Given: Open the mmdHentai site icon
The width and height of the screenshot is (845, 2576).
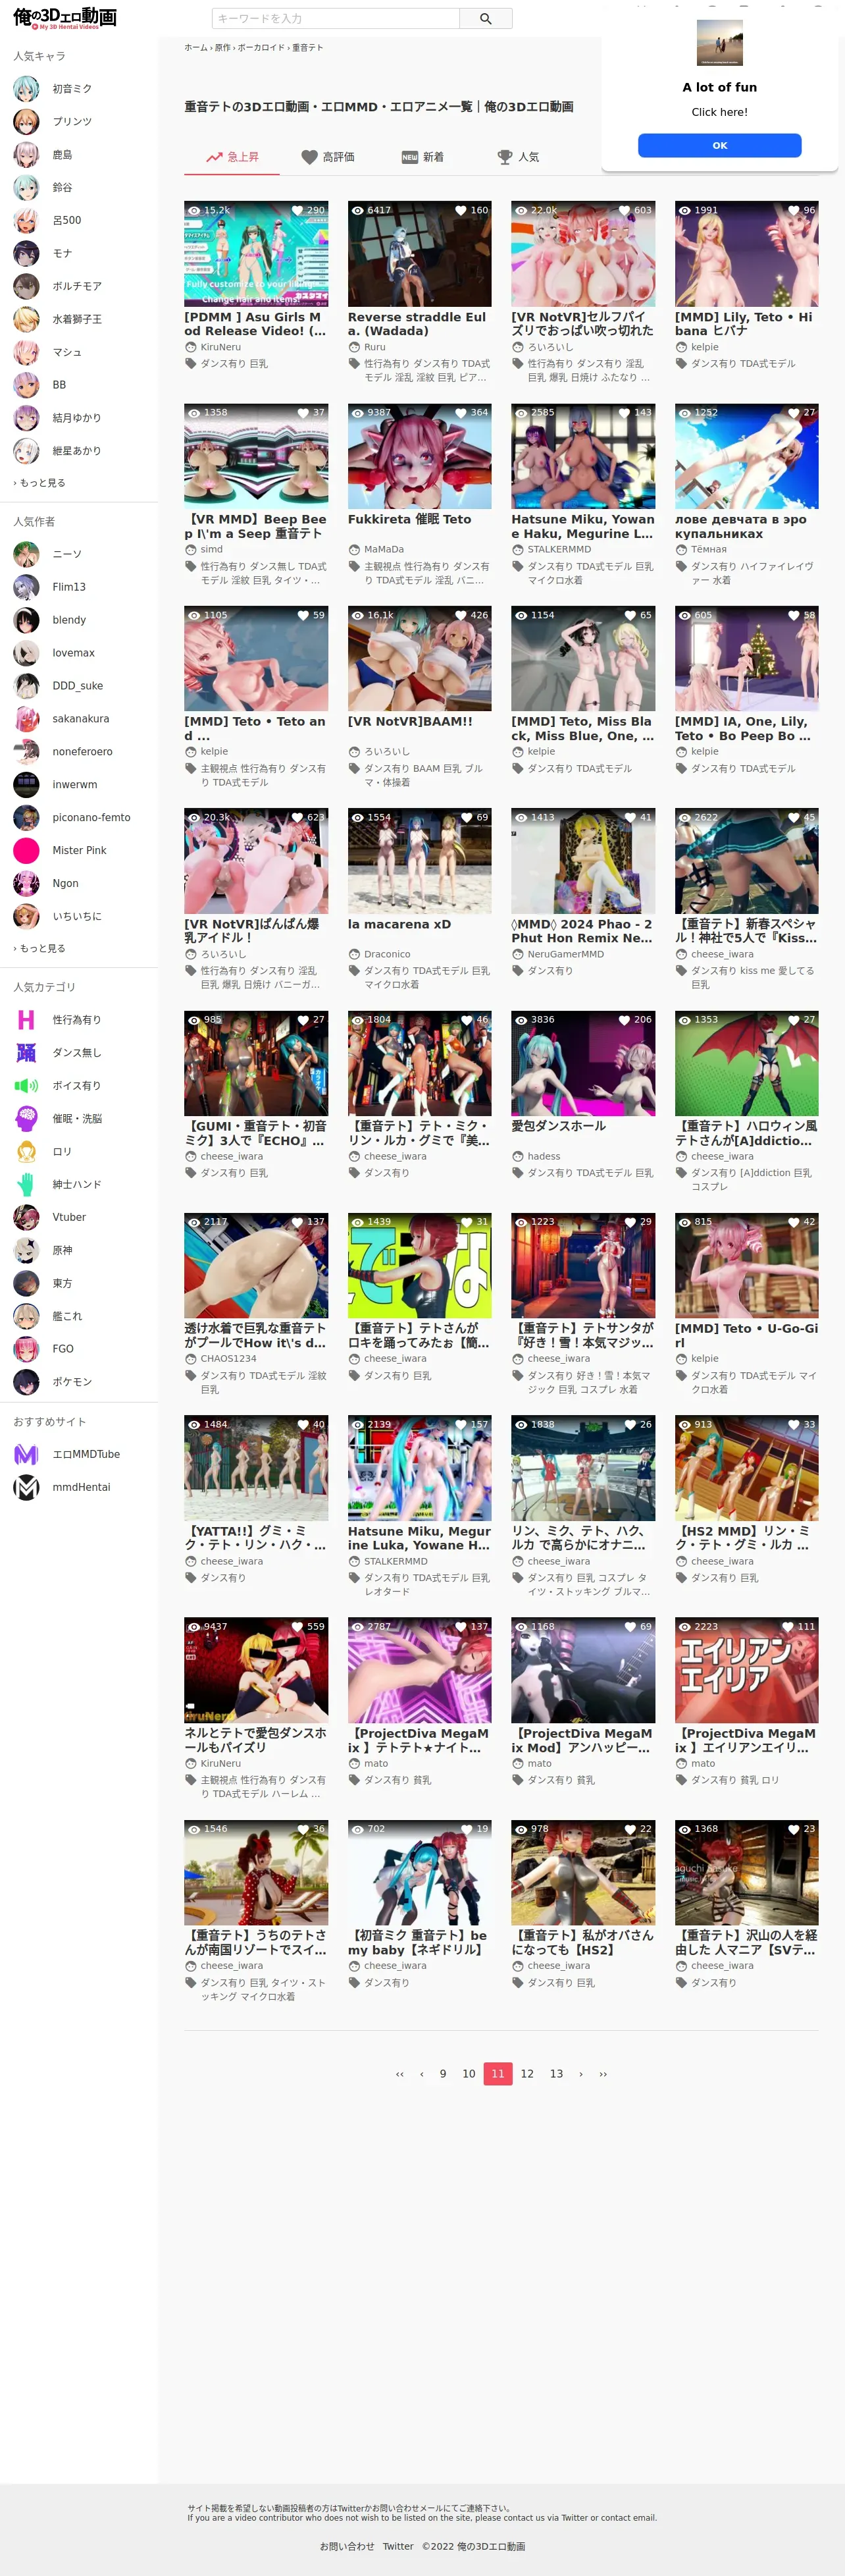Looking at the screenshot, I should click(26, 1488).
